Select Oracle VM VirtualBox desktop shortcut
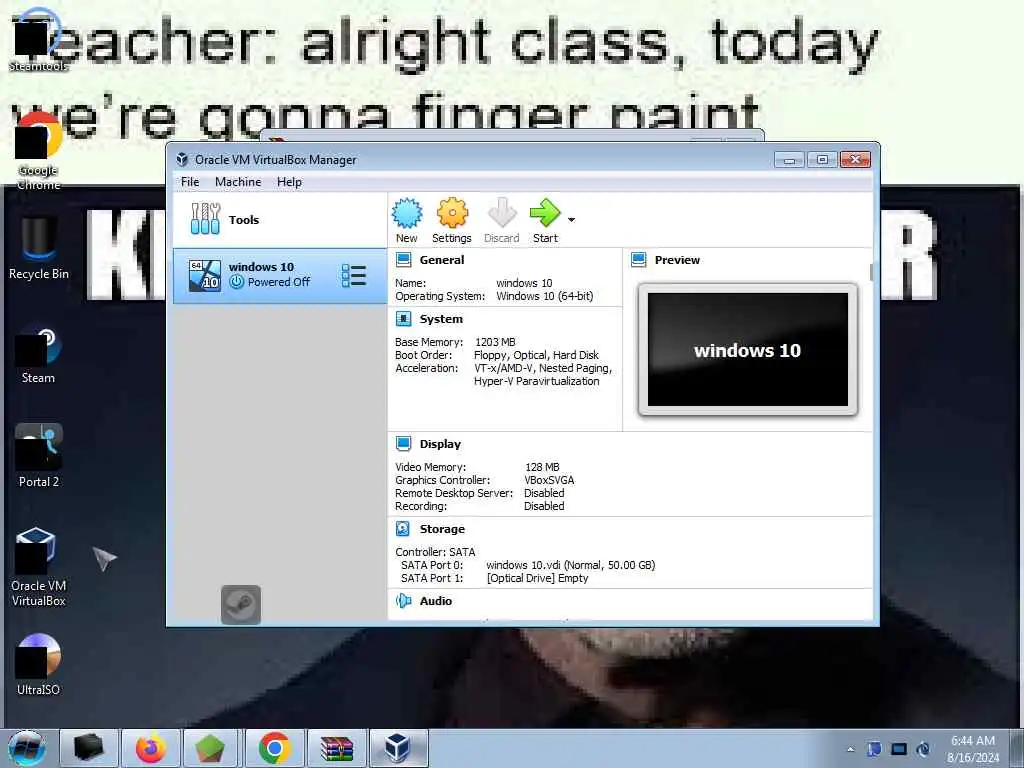This screenshot has height=768, width=1024. point(39,567)
